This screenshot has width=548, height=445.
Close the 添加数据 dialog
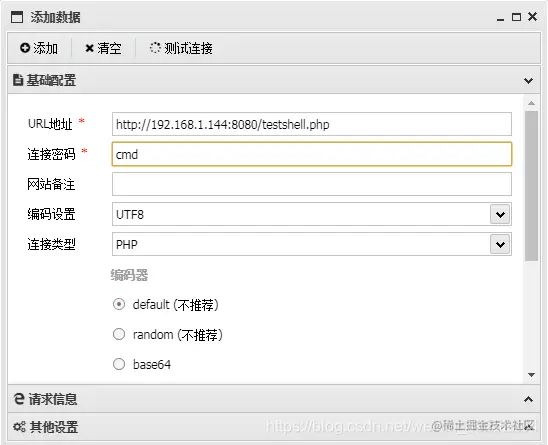(x=532, y=16)
